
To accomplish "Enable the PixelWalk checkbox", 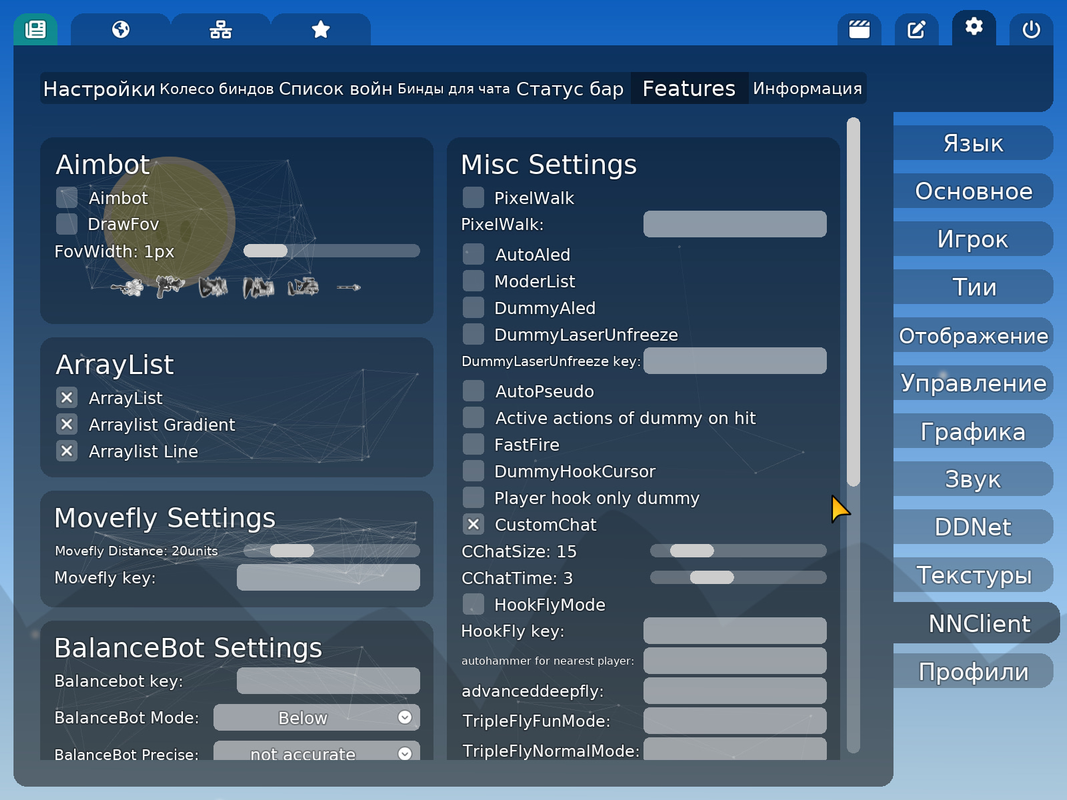I will click(x=474, y=198).
